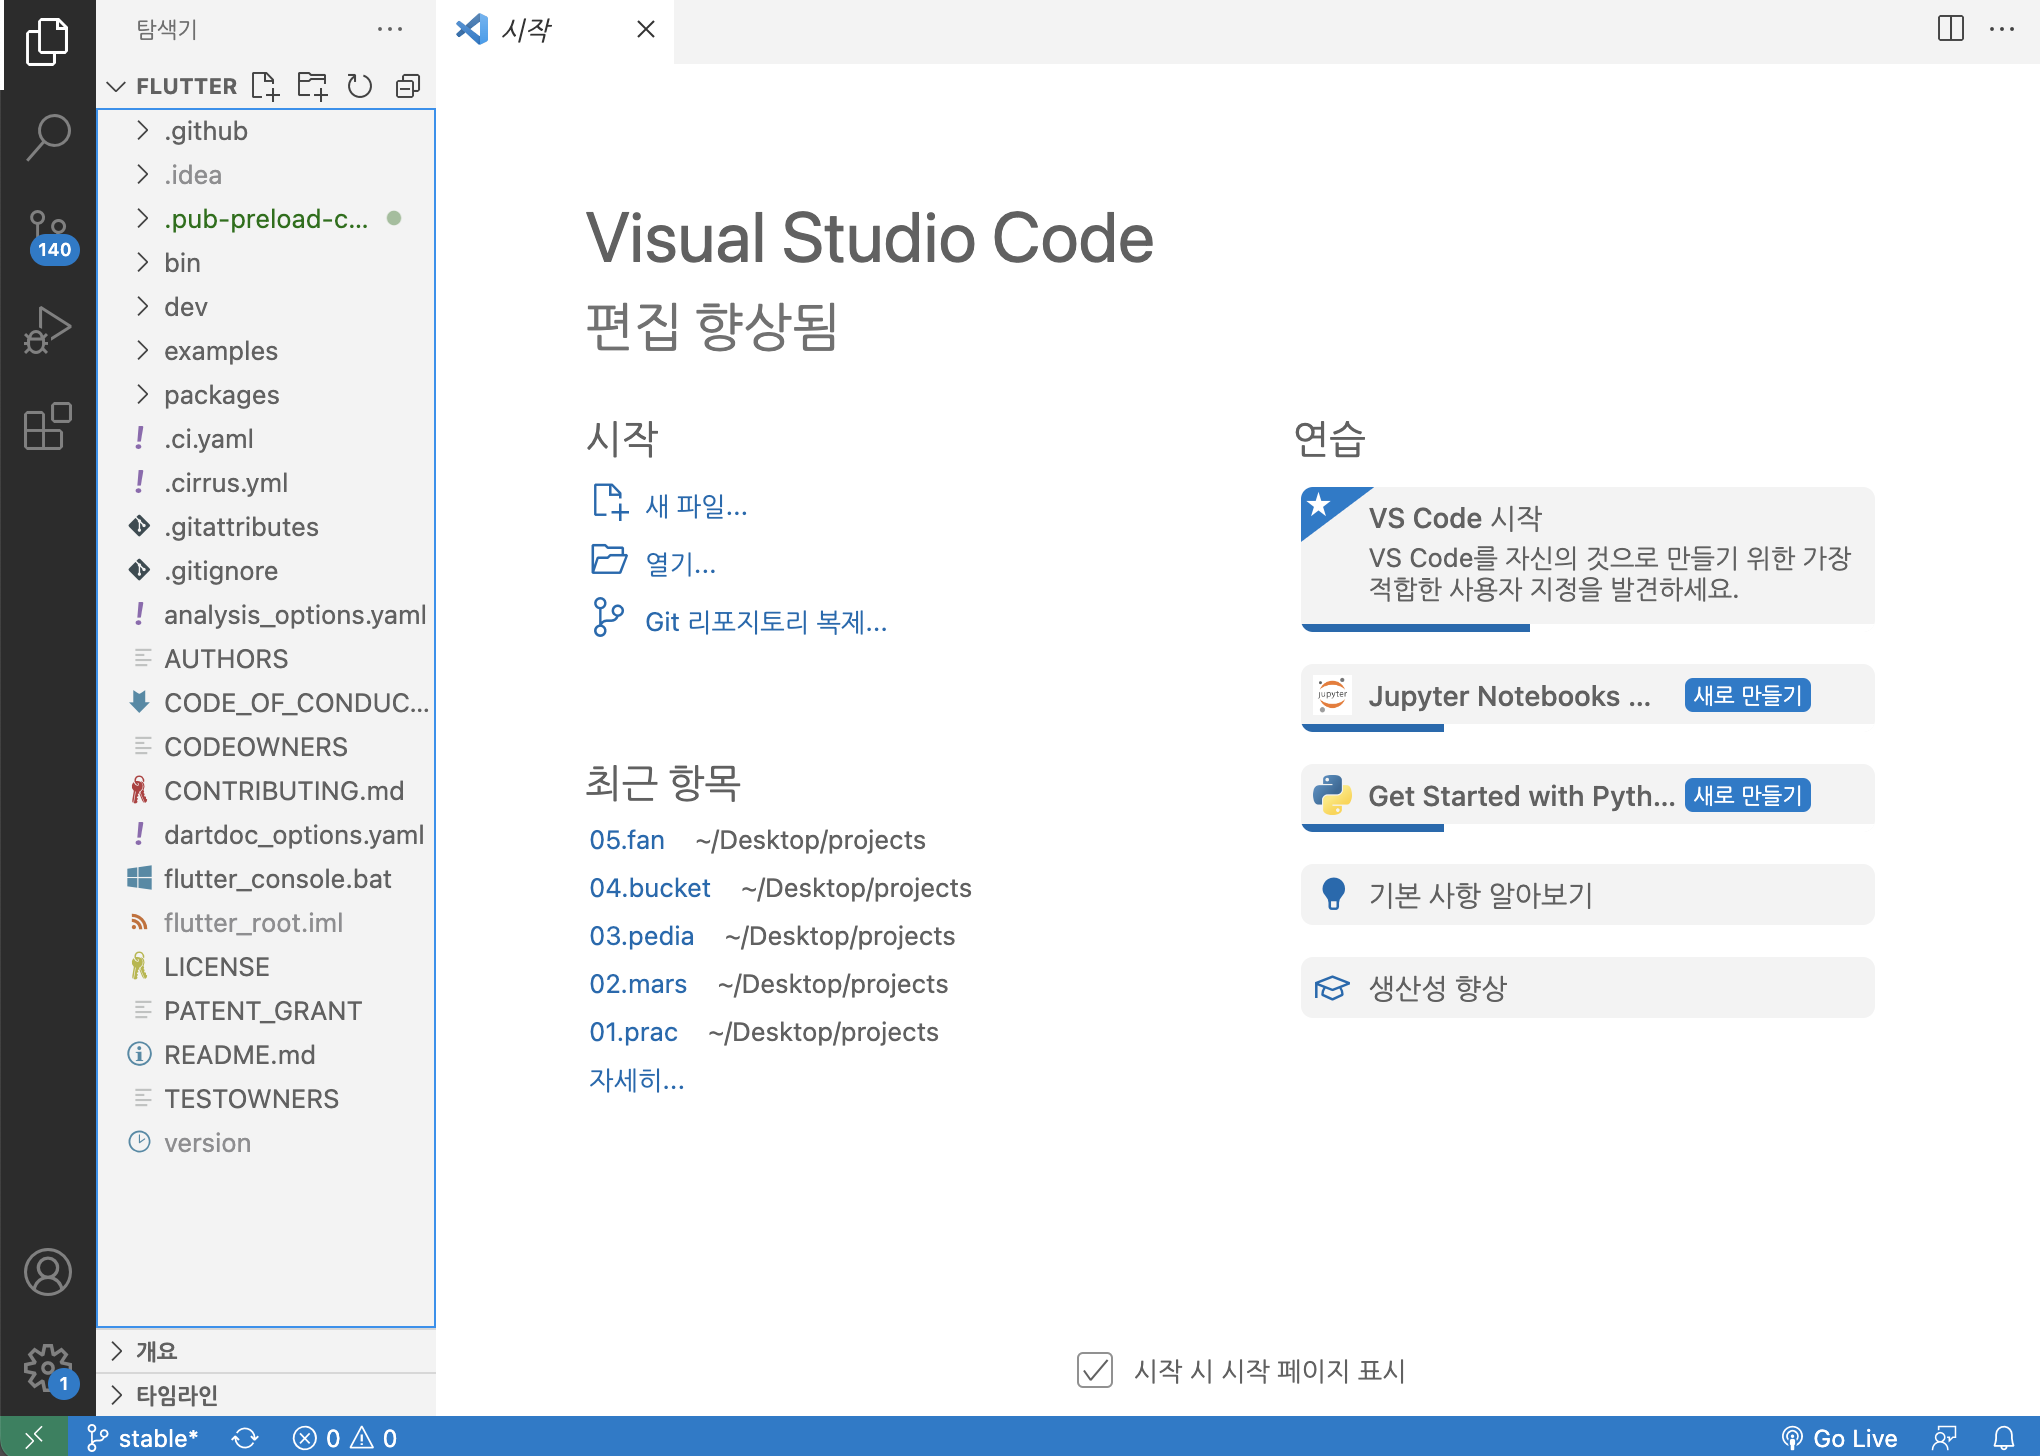Expand the packages folder

pyautogui.click(x=266, y=395)
